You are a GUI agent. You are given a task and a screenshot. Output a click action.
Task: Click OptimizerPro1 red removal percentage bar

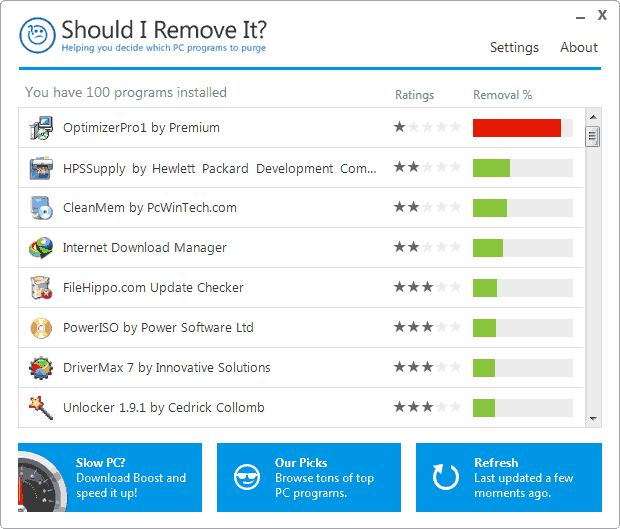(523, 128)
